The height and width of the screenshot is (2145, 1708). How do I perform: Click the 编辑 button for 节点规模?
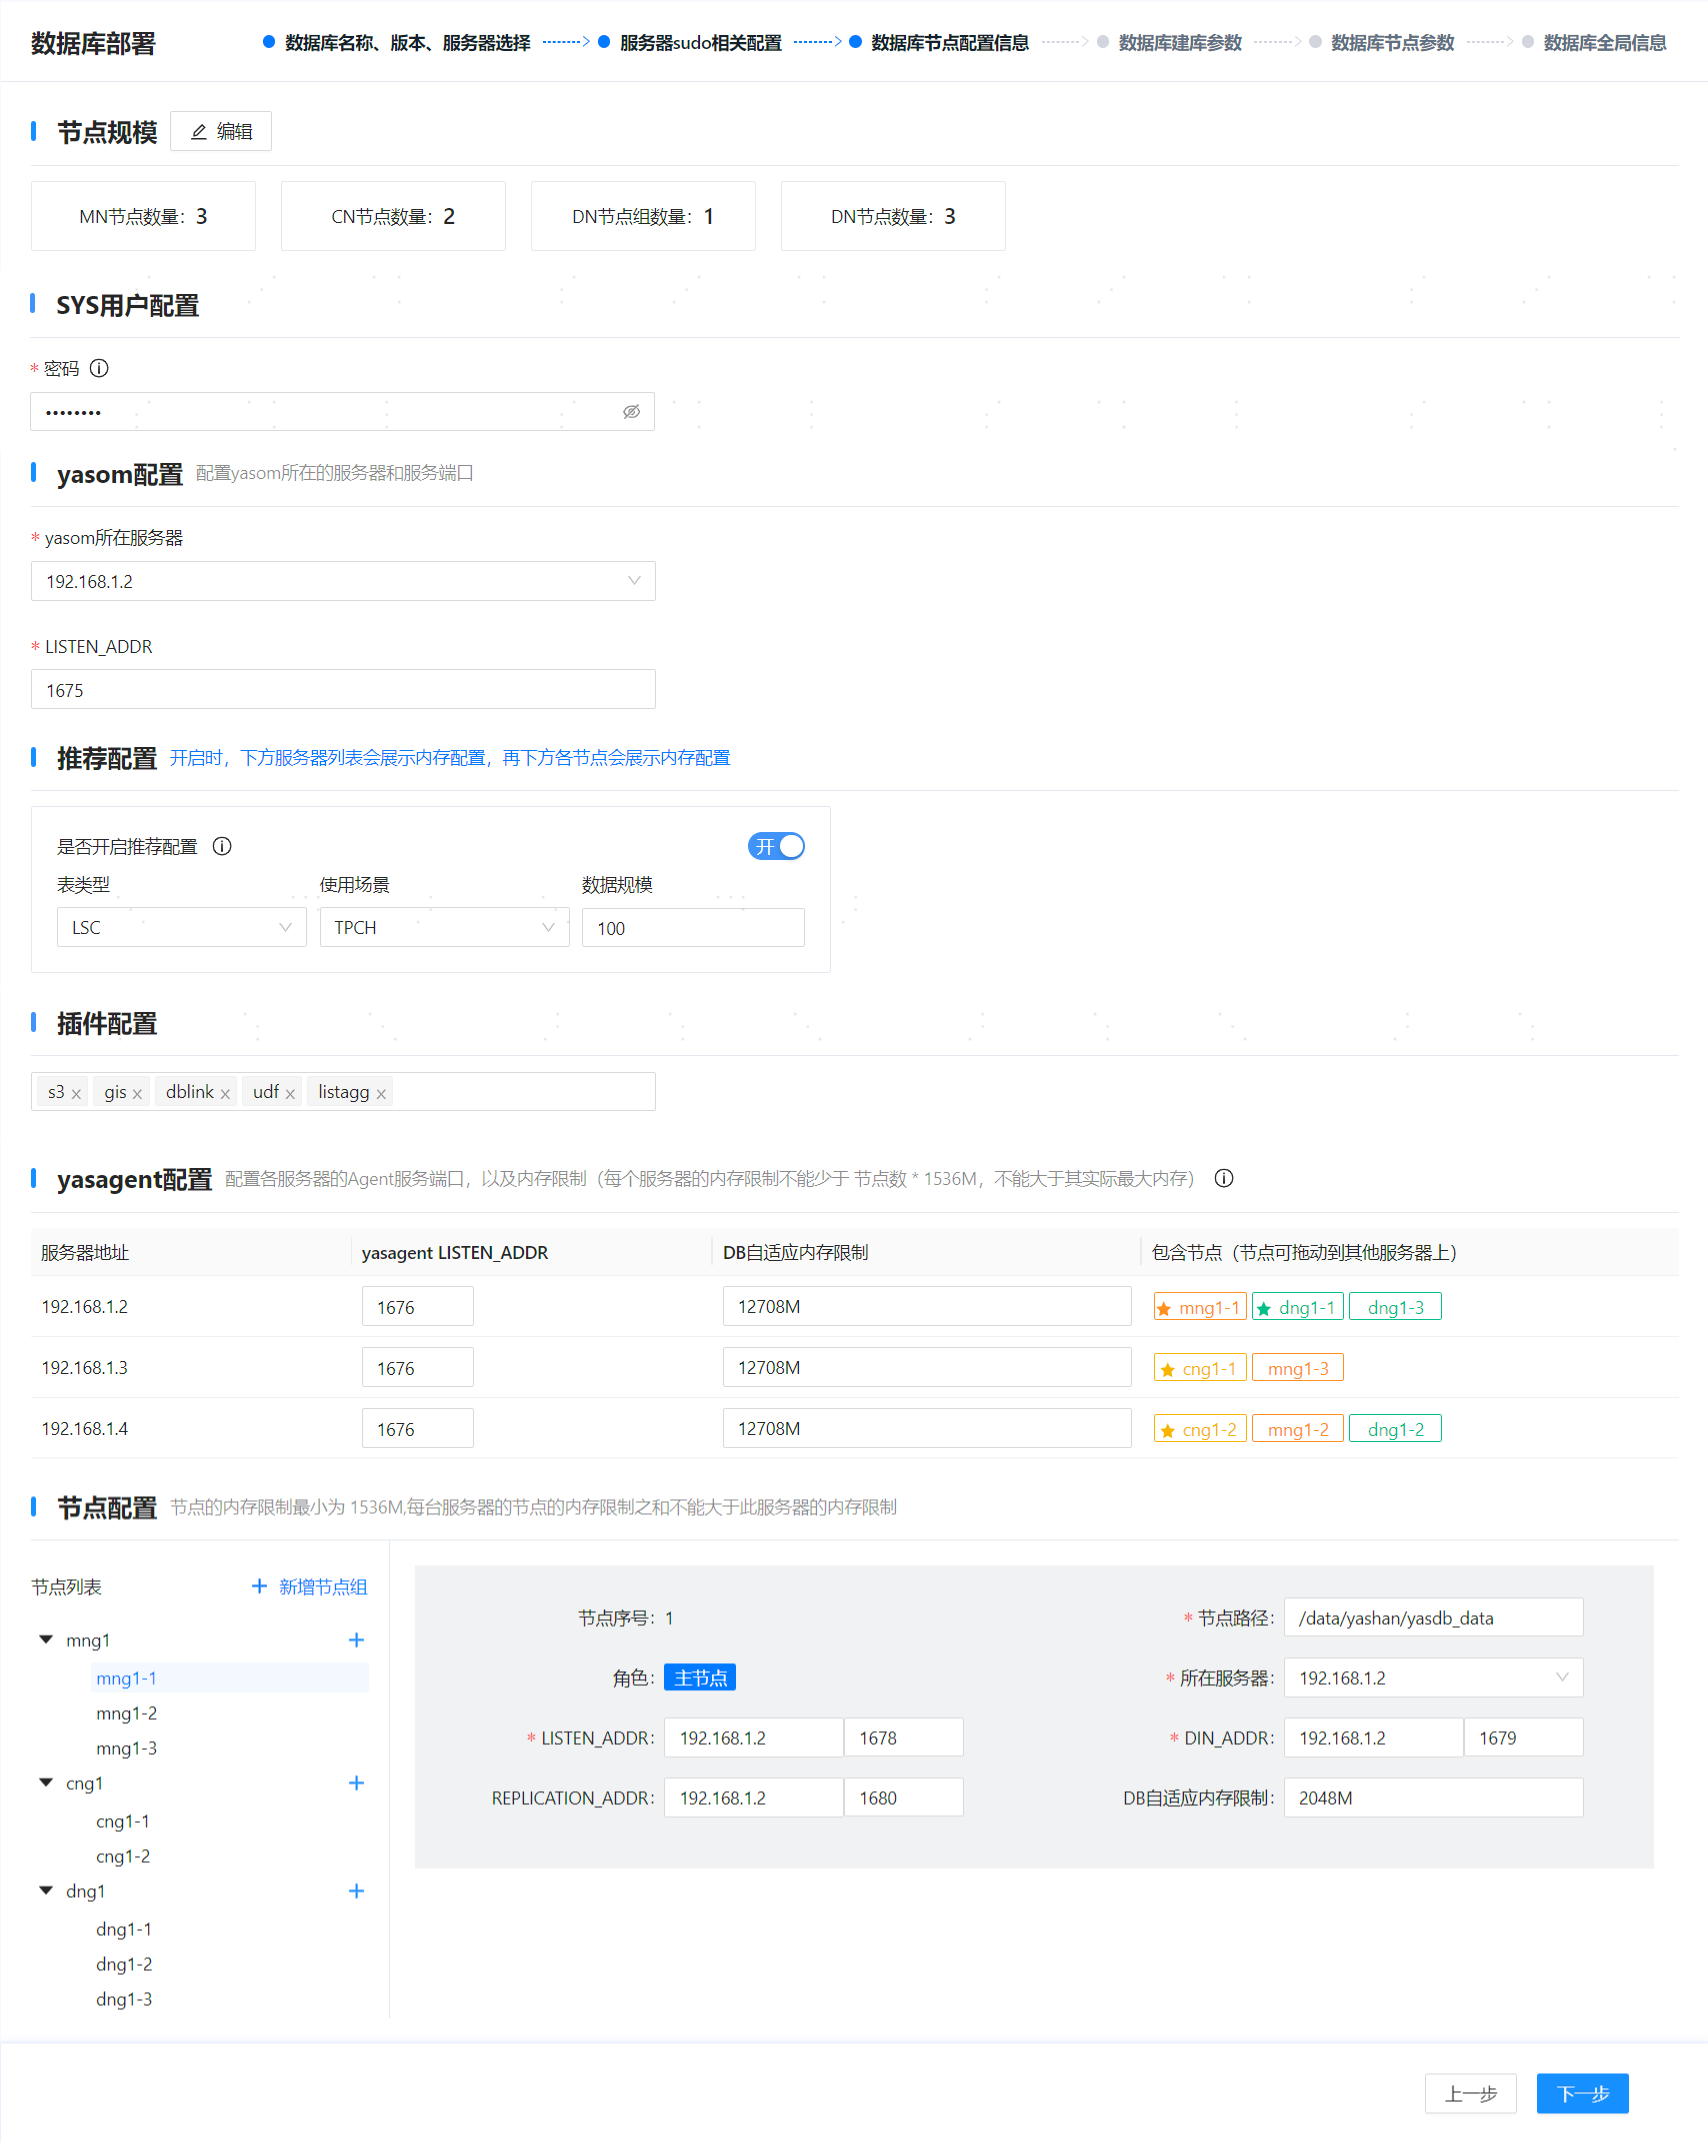(x=221, y=132)
